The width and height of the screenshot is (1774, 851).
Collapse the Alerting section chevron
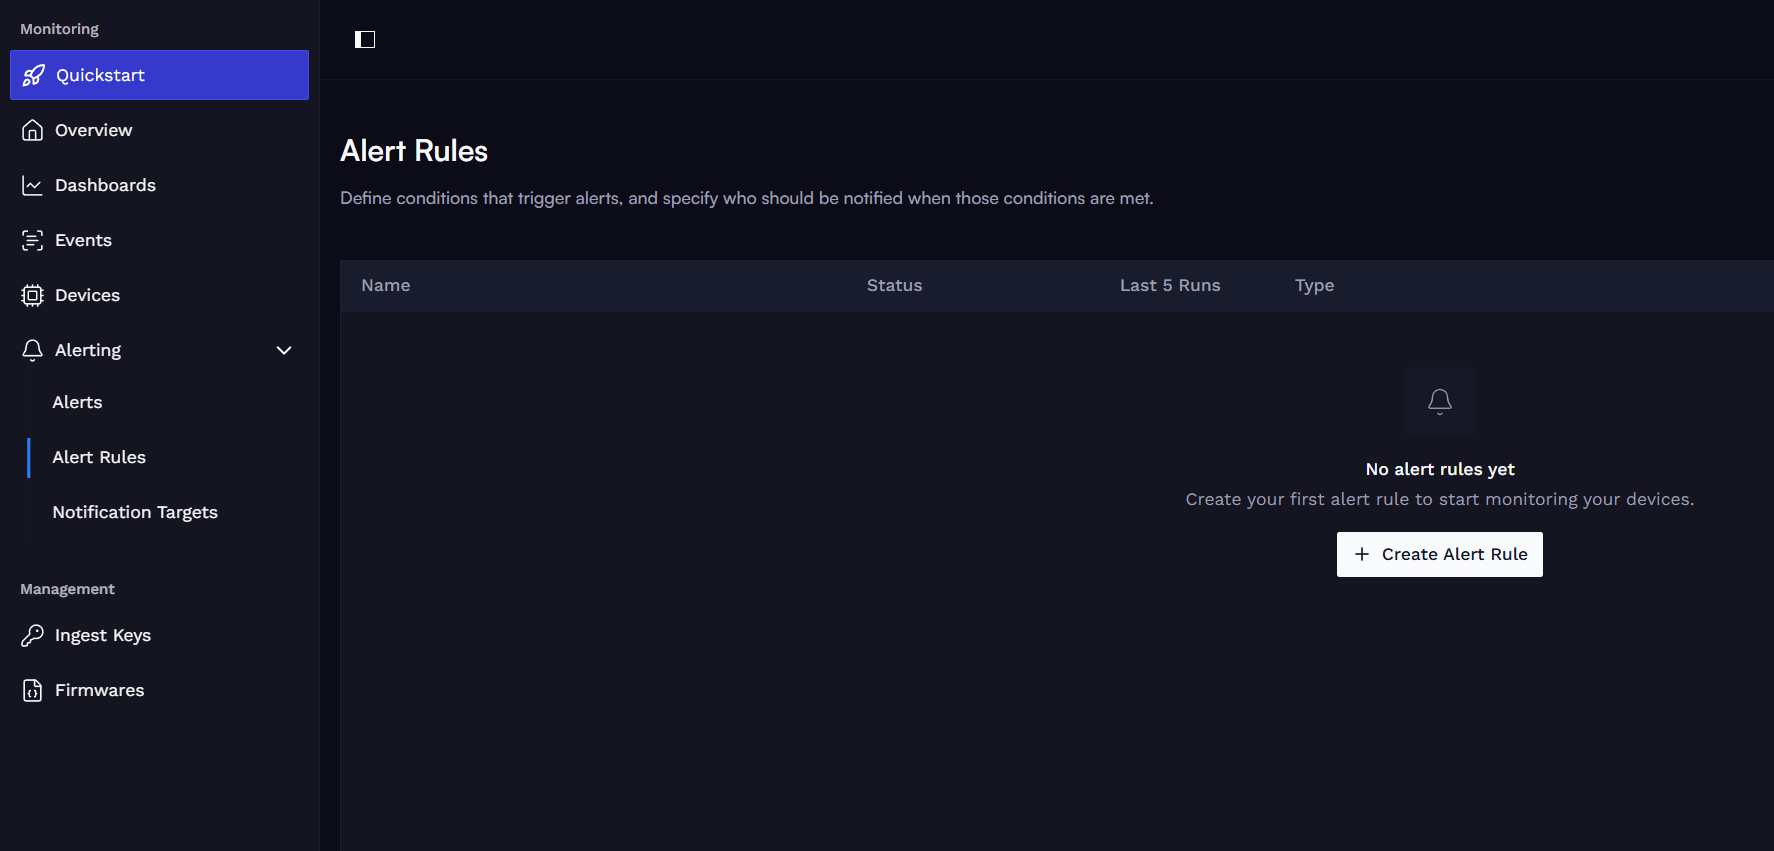pos(284,350)
